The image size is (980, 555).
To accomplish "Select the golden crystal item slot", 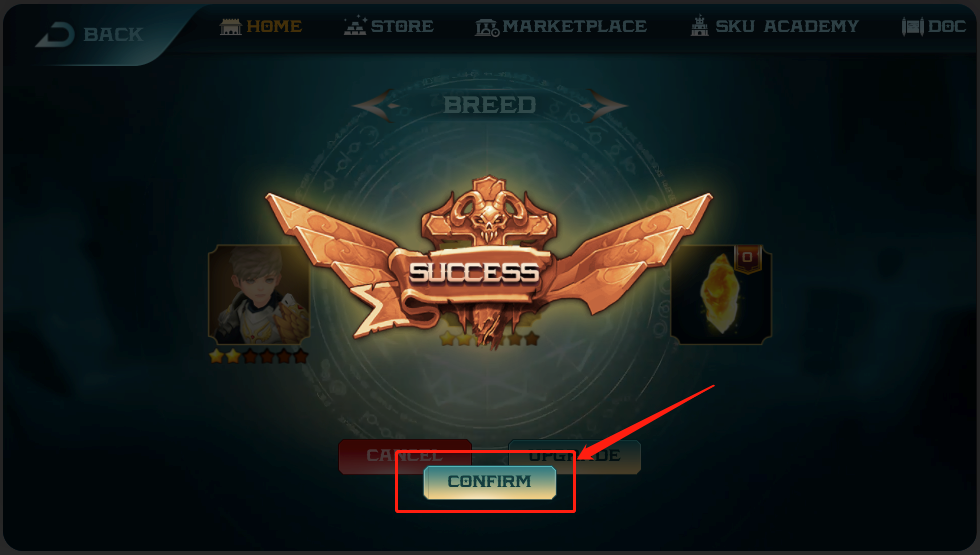I will 721,295.
